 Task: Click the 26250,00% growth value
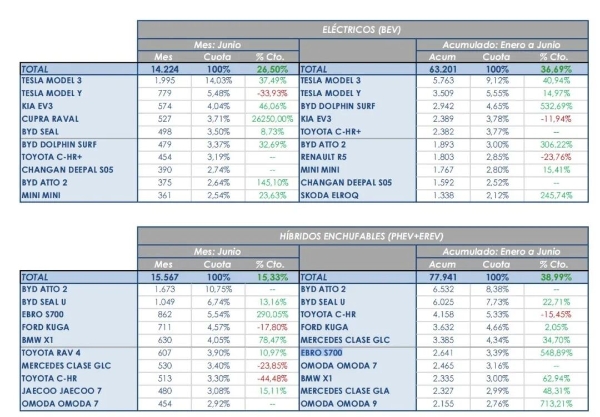click(272, 119)
